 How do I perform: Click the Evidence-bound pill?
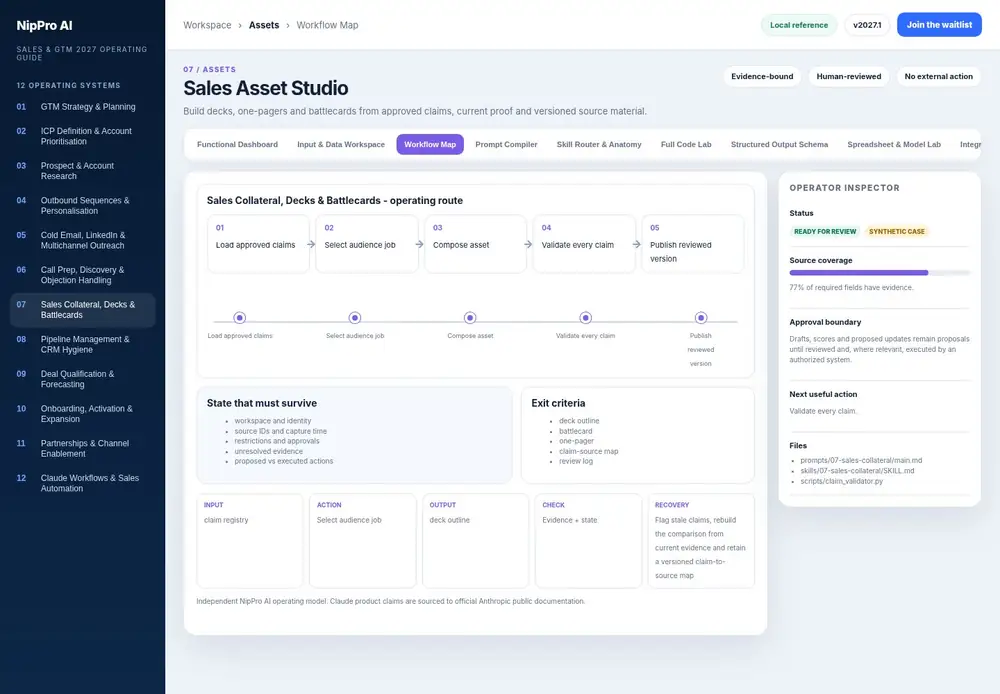coord(762,77)
